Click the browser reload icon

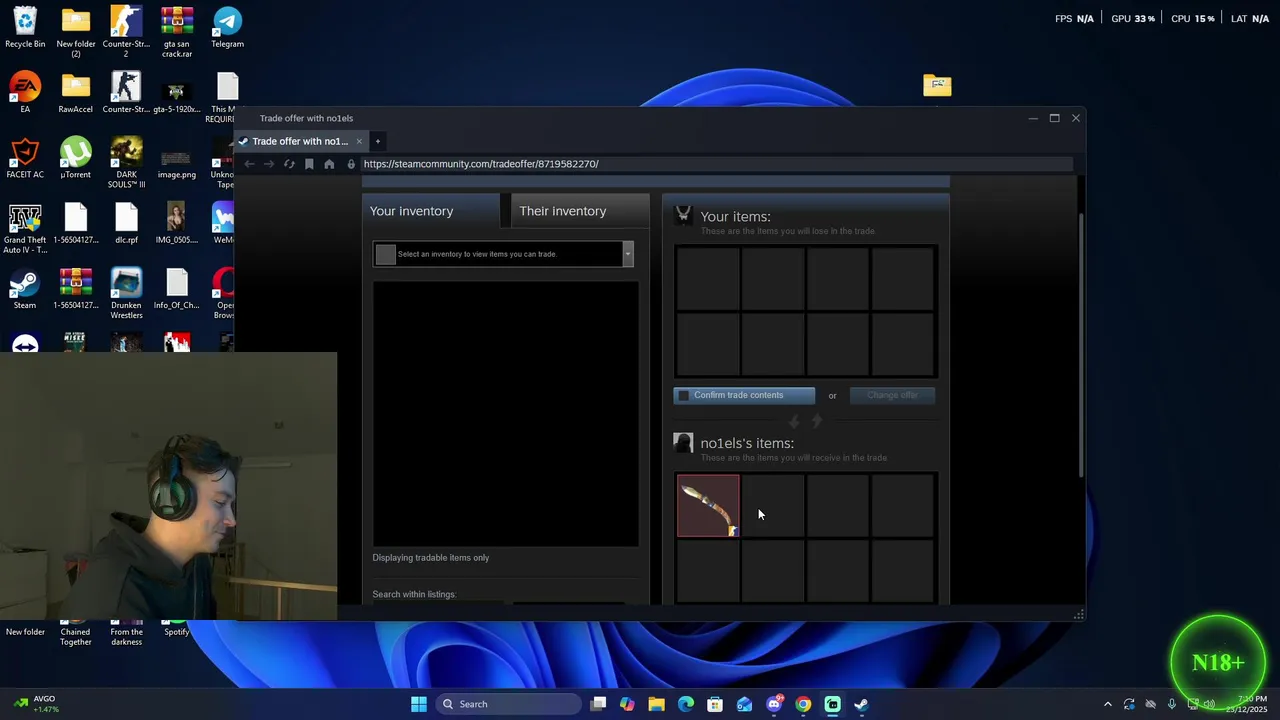coord(289,164)
